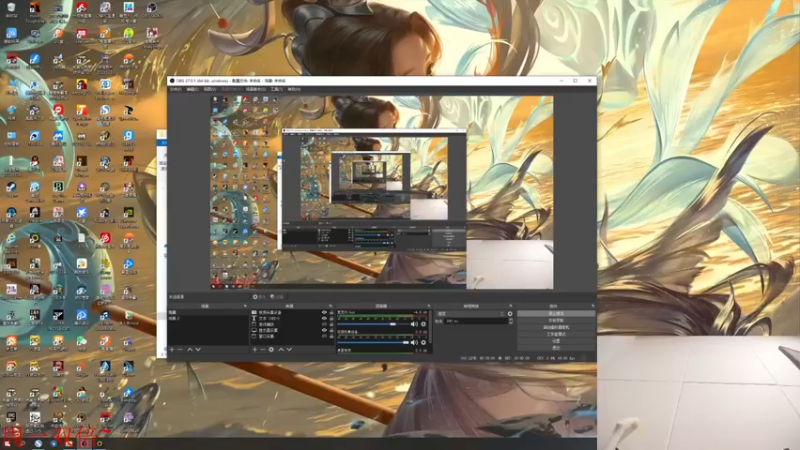Open the 编辑 menu in OBS
This screenshot has height=450, width=800.
tap(192, 89)
